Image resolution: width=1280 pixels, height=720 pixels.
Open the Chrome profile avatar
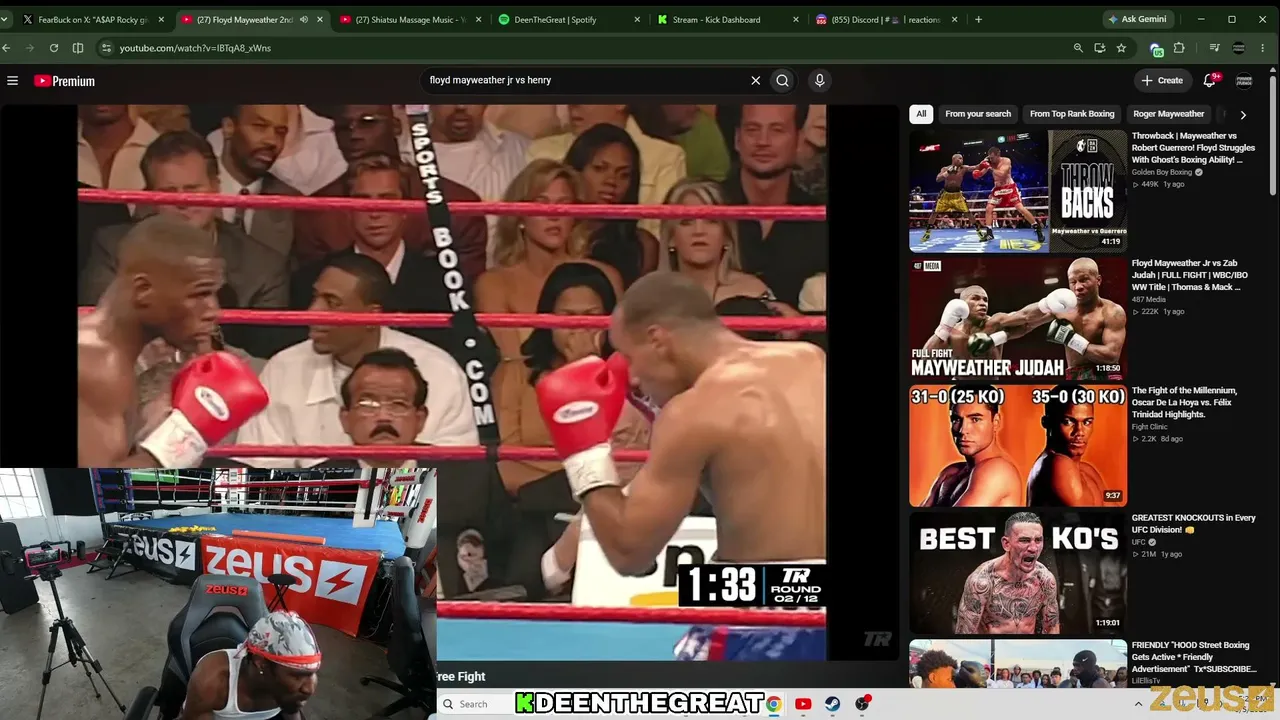click(x=1238, y=48)
